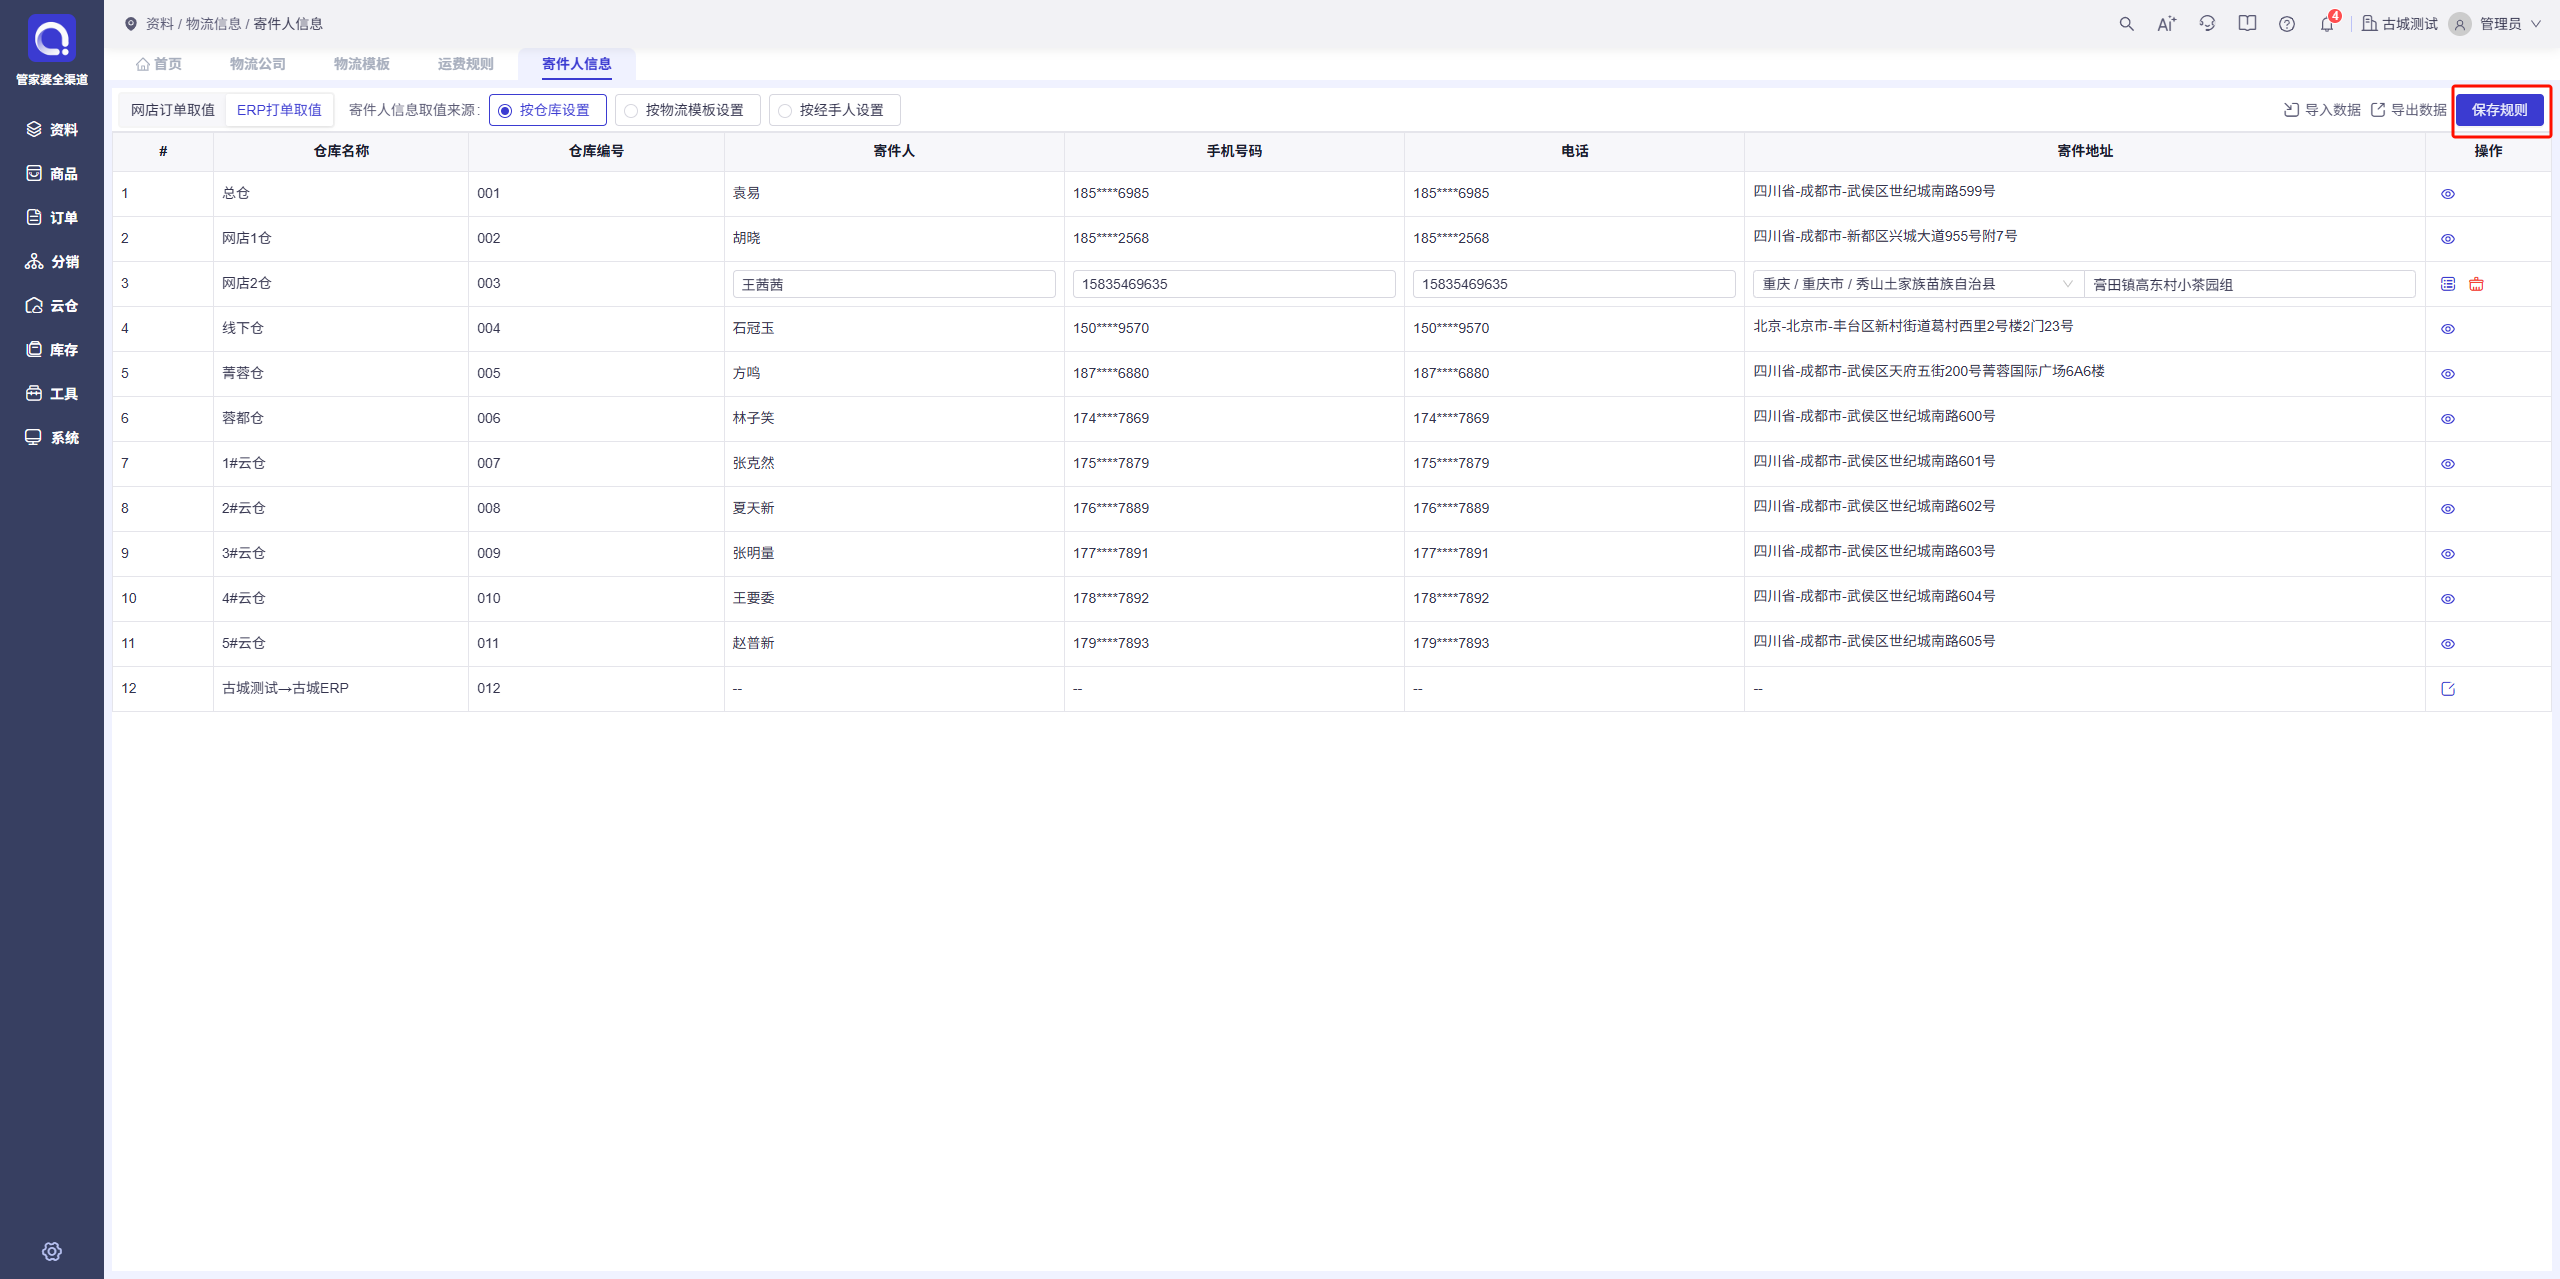The image size is (2560, 1279).
Task: Select the 按物流模板设置 radio option
Action: point(687,110)
